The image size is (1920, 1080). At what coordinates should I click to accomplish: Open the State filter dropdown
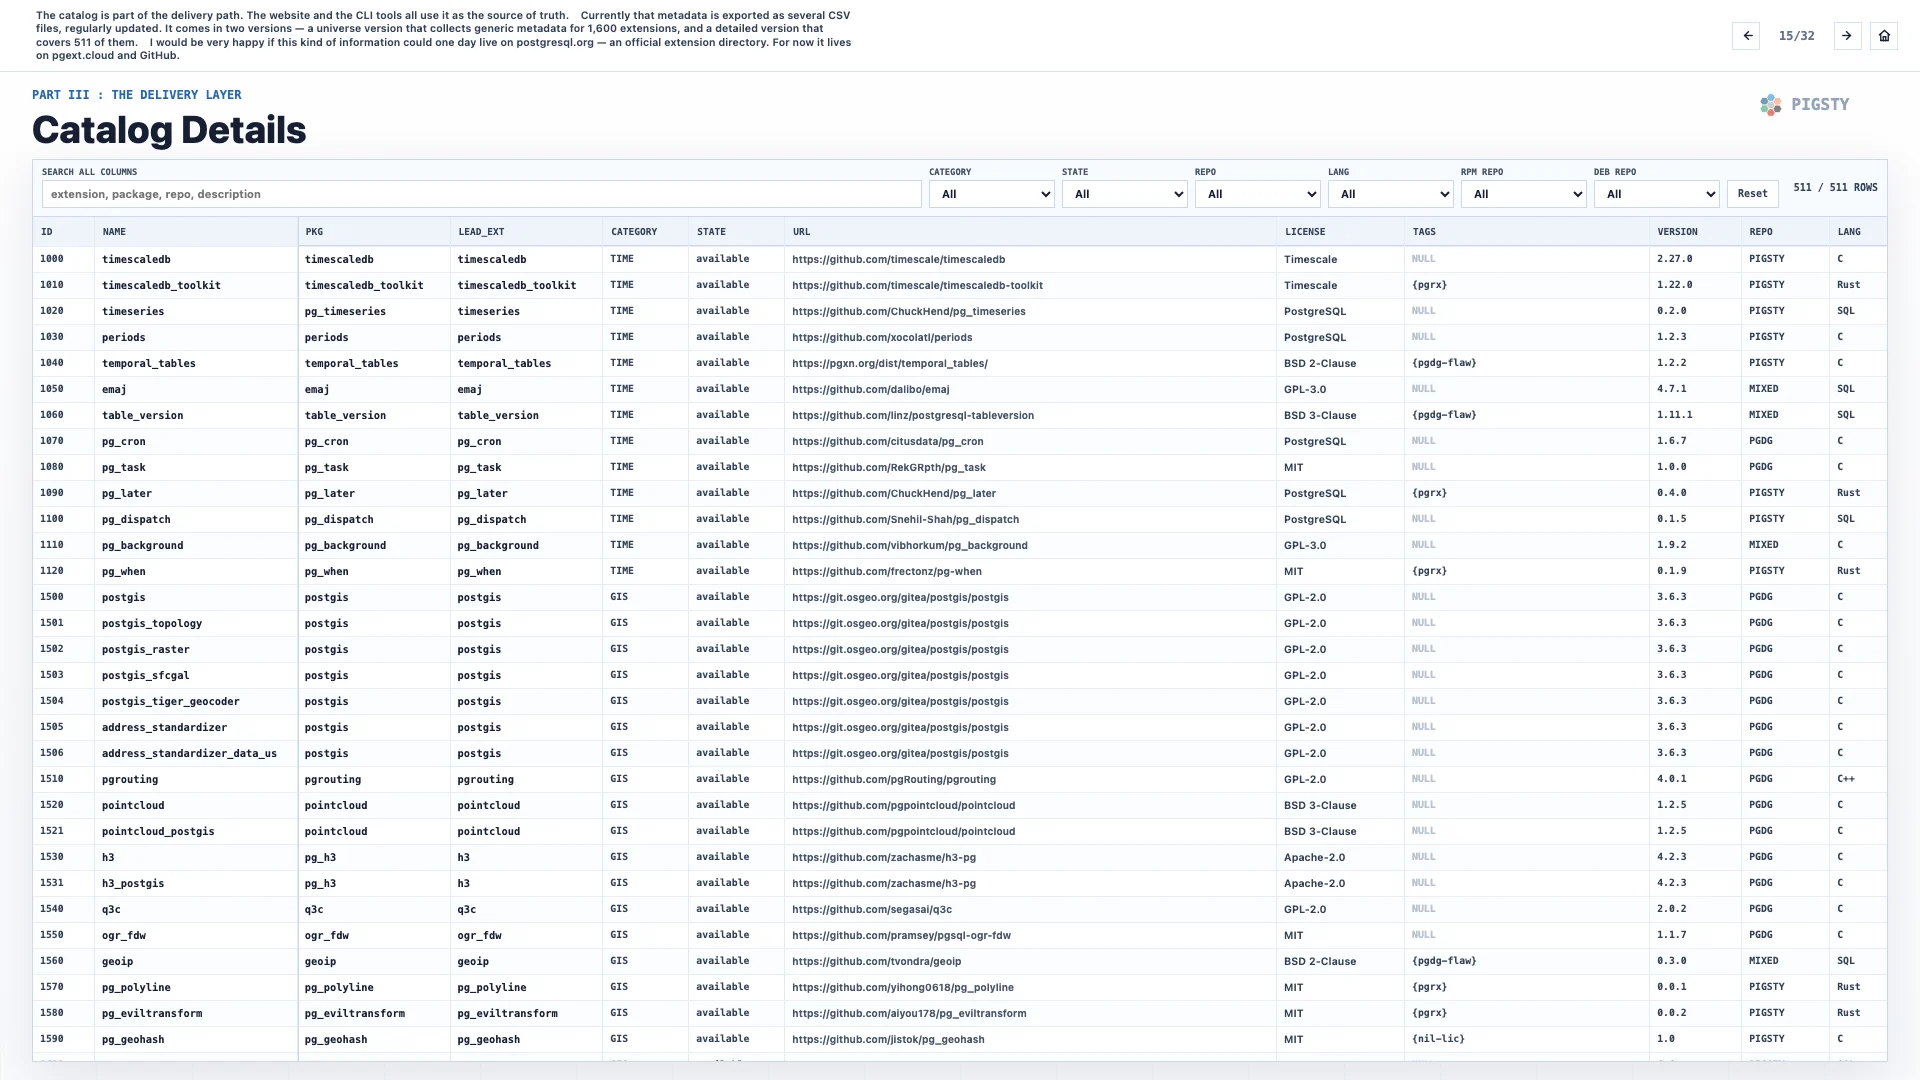coord(1124,194)
